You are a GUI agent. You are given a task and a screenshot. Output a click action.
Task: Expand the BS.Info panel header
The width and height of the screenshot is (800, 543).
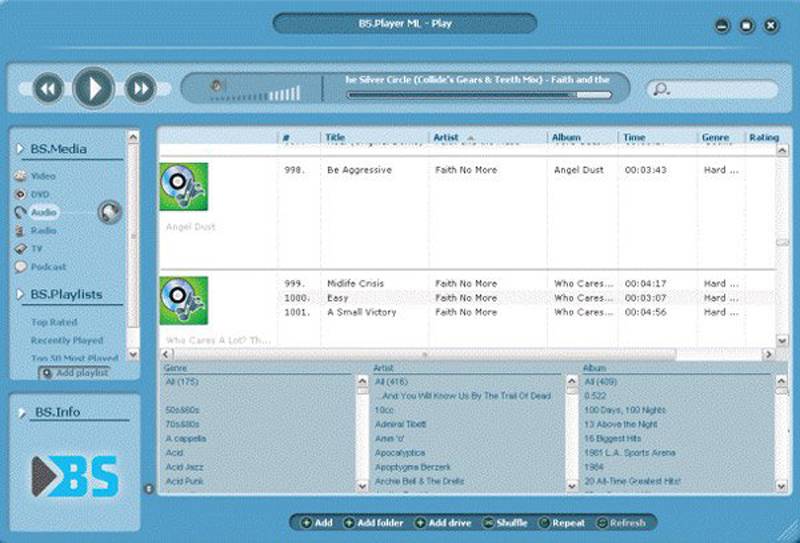(x=21, y=412)
